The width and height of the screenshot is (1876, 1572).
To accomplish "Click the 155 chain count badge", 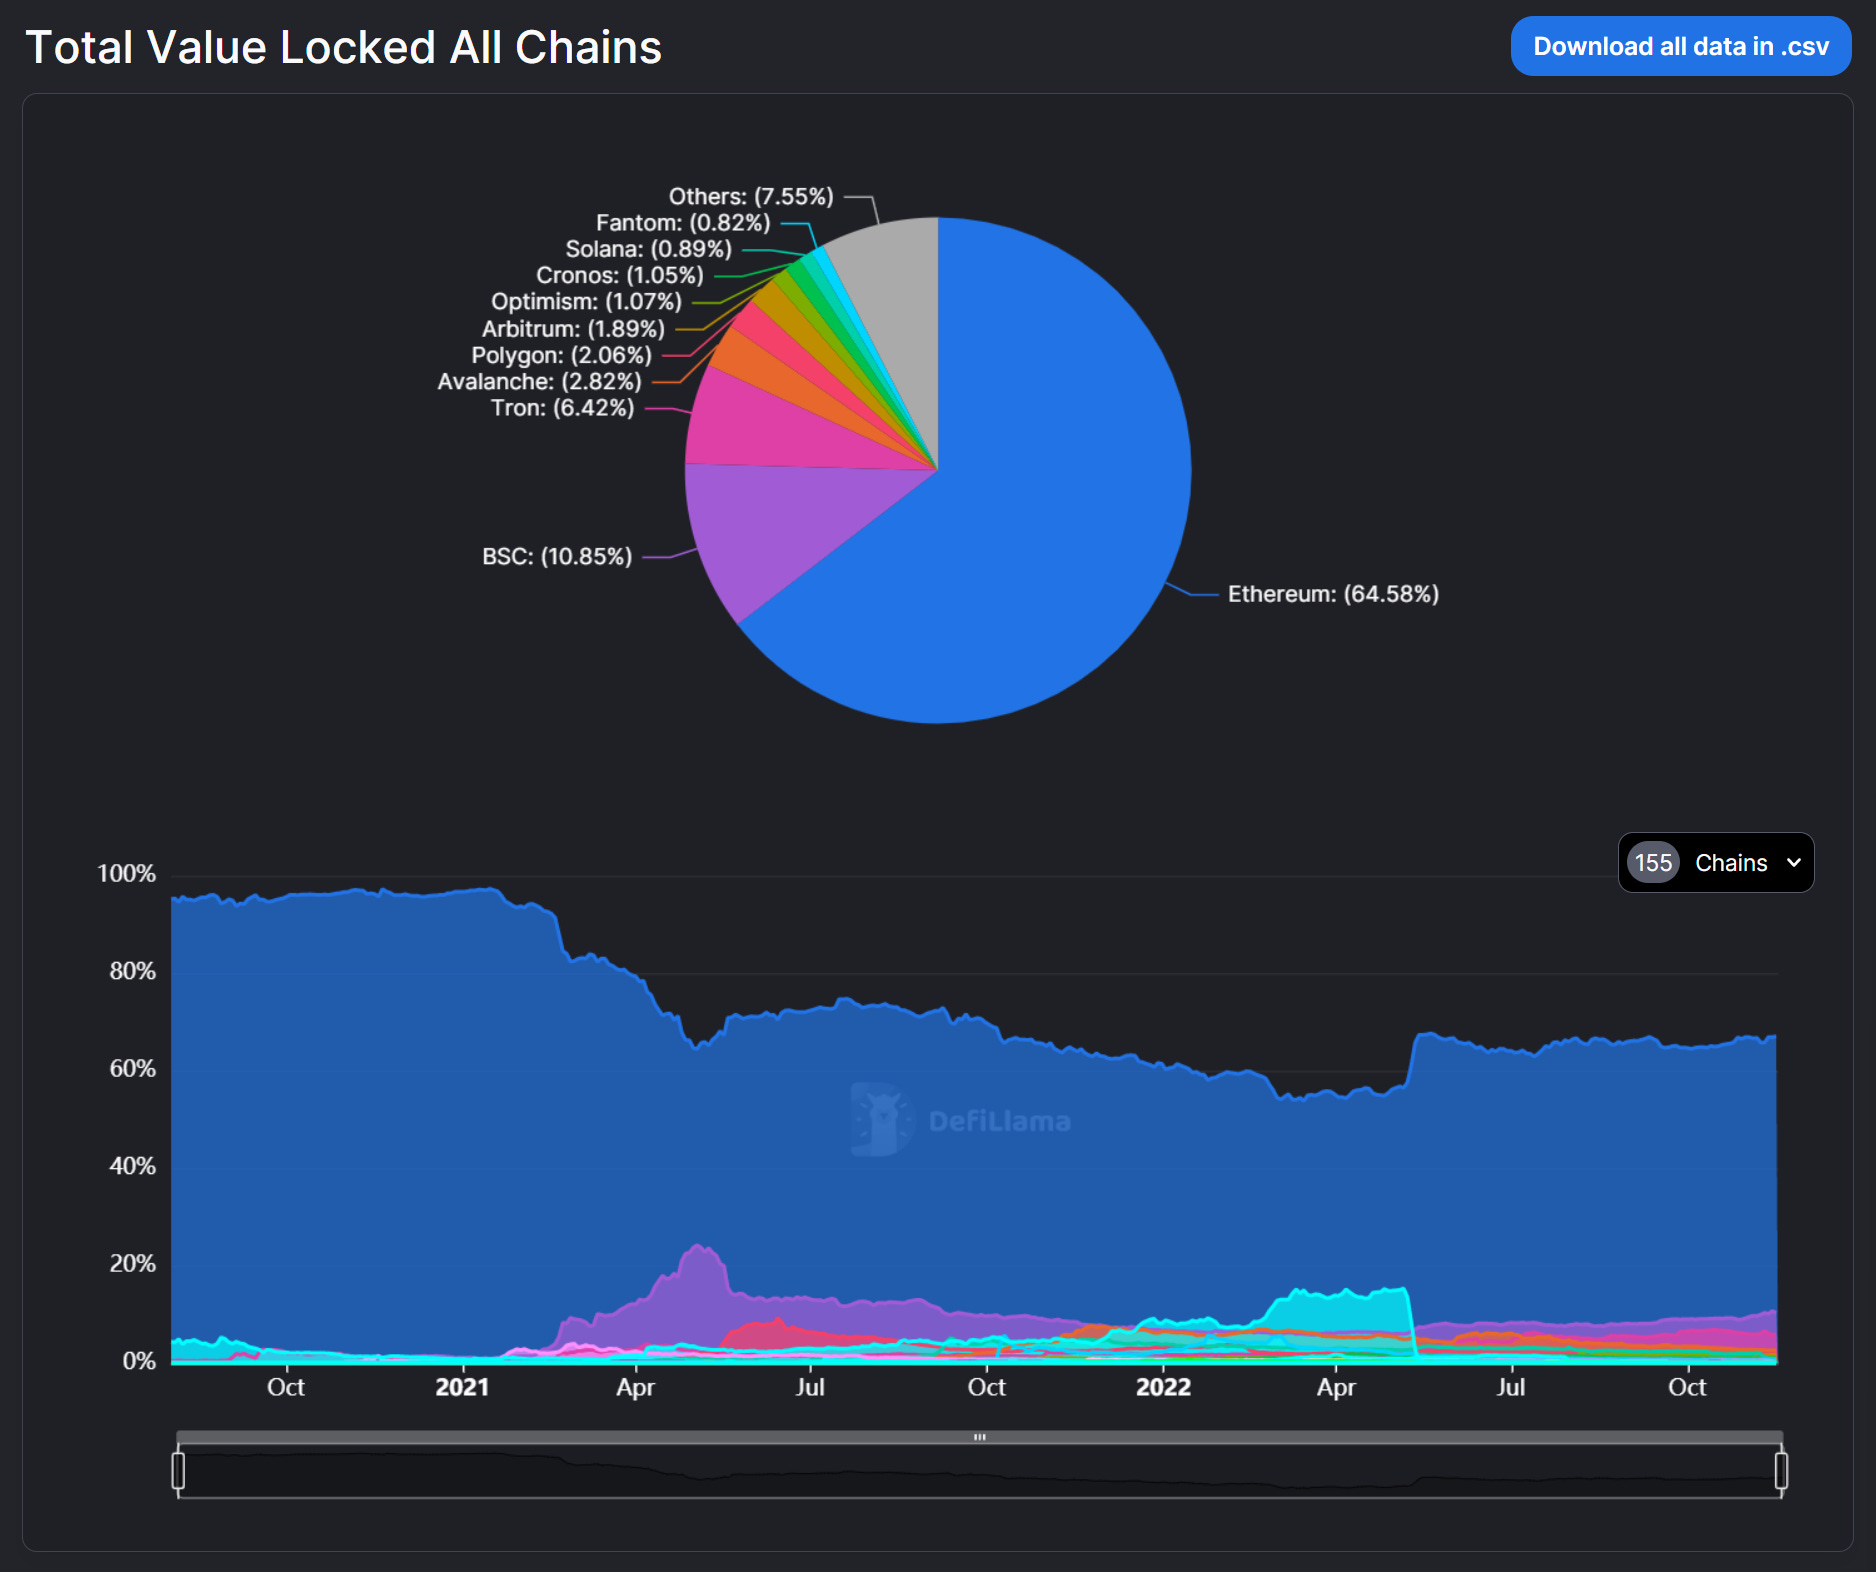I will tap(1653, 862).
